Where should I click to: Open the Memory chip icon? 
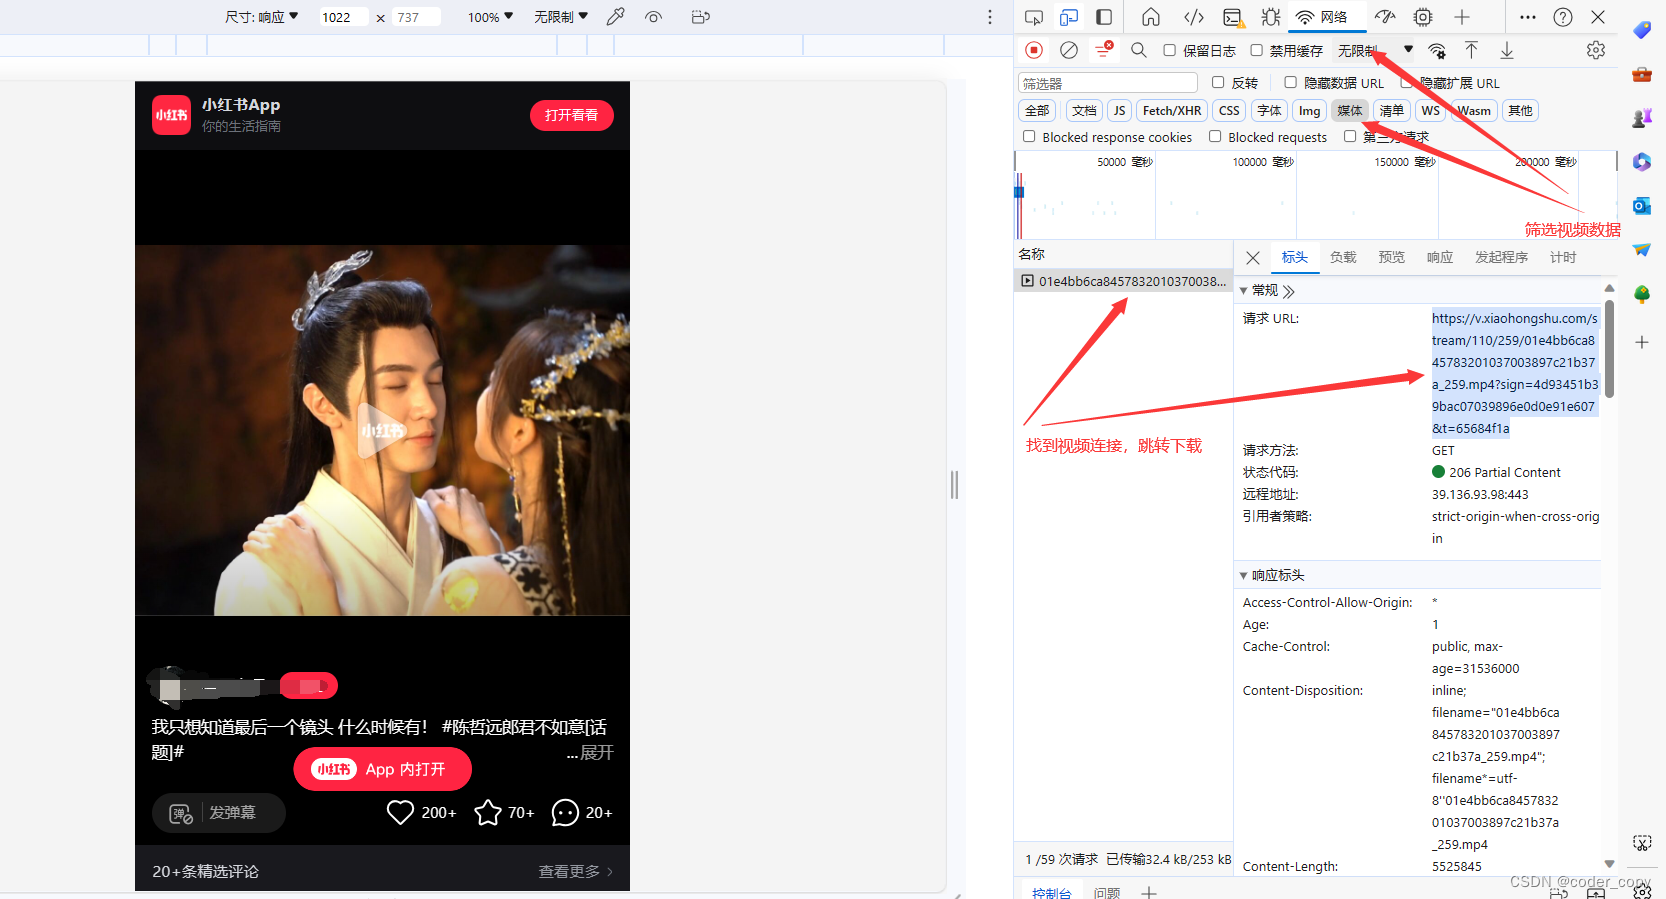tap(1423, 17)
